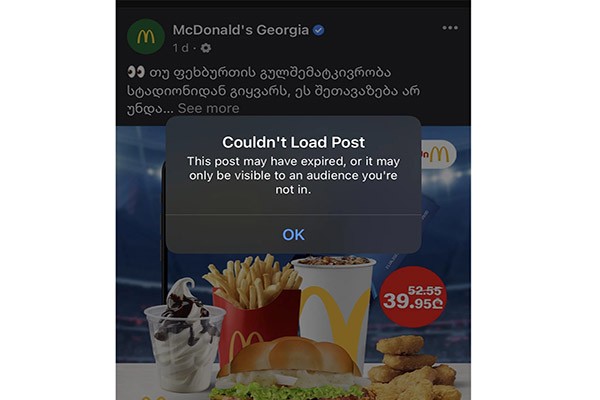600x400 pixels.
Task: Click the McDonald's drink cup
Action: point(334,314)
